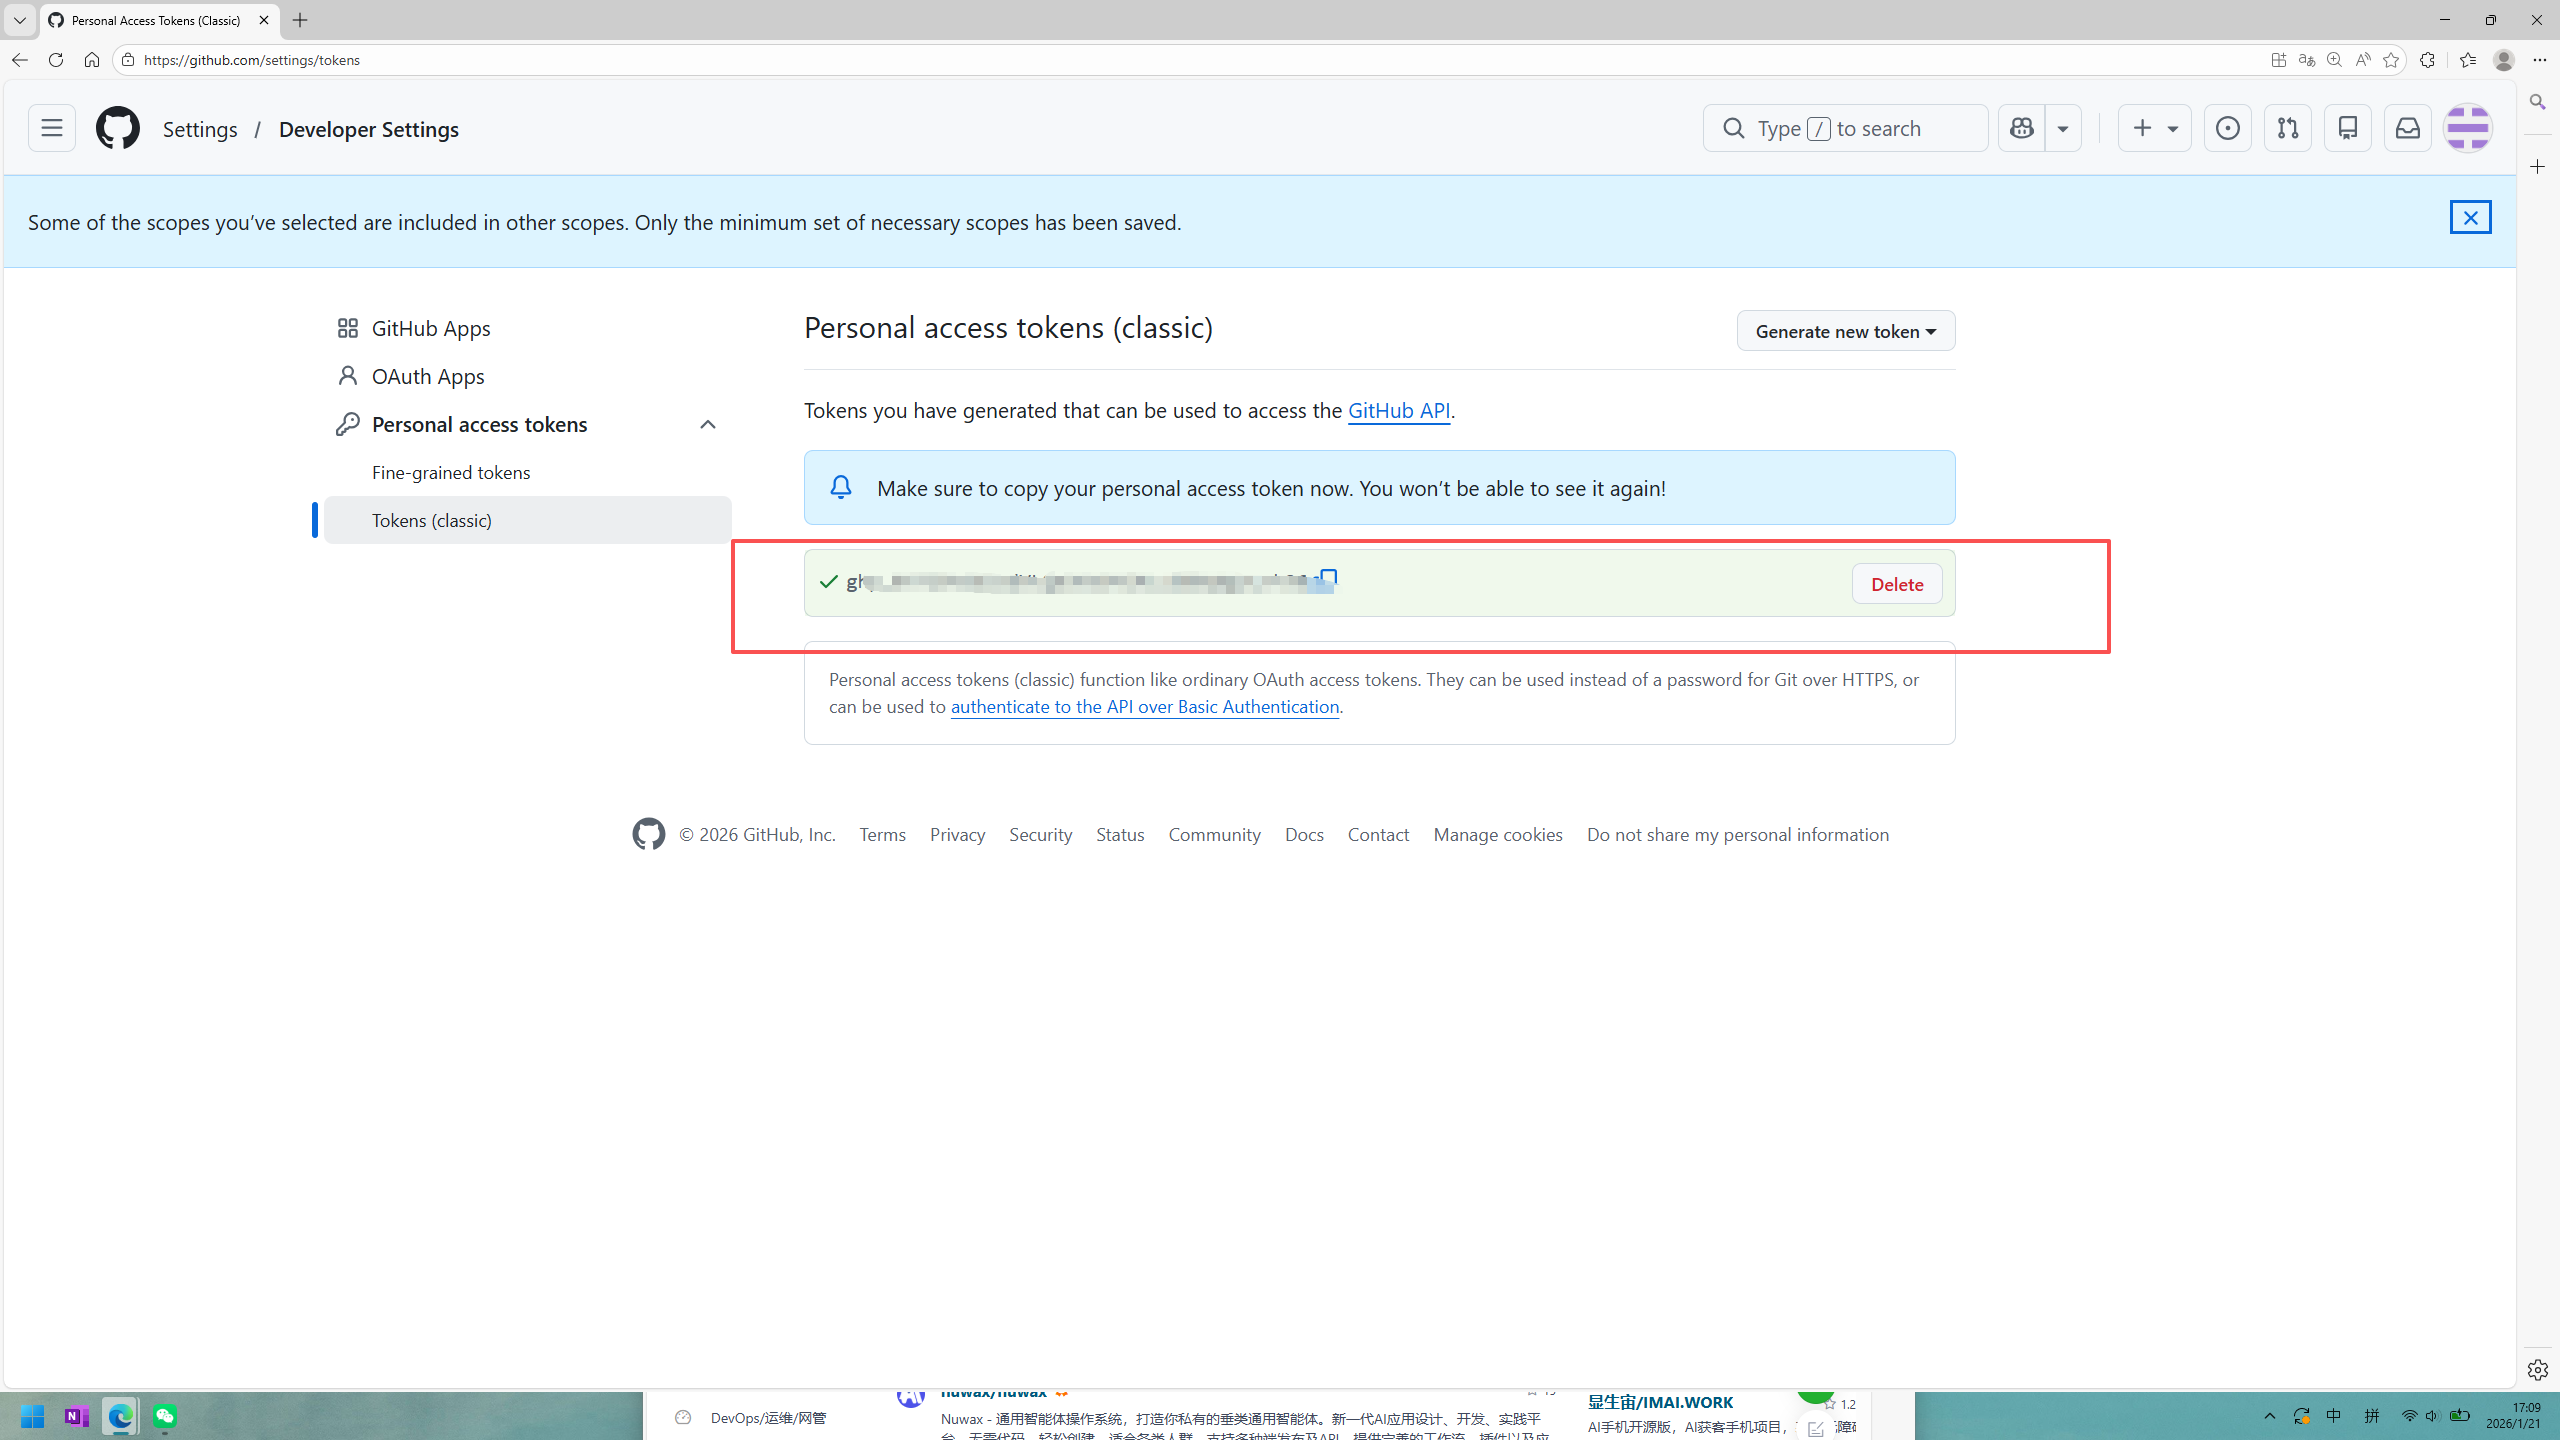The height and width of the screenshot is (1440, 2560).
Task: Open the hamburger navigation menu
Action: (x=51, y=128)
